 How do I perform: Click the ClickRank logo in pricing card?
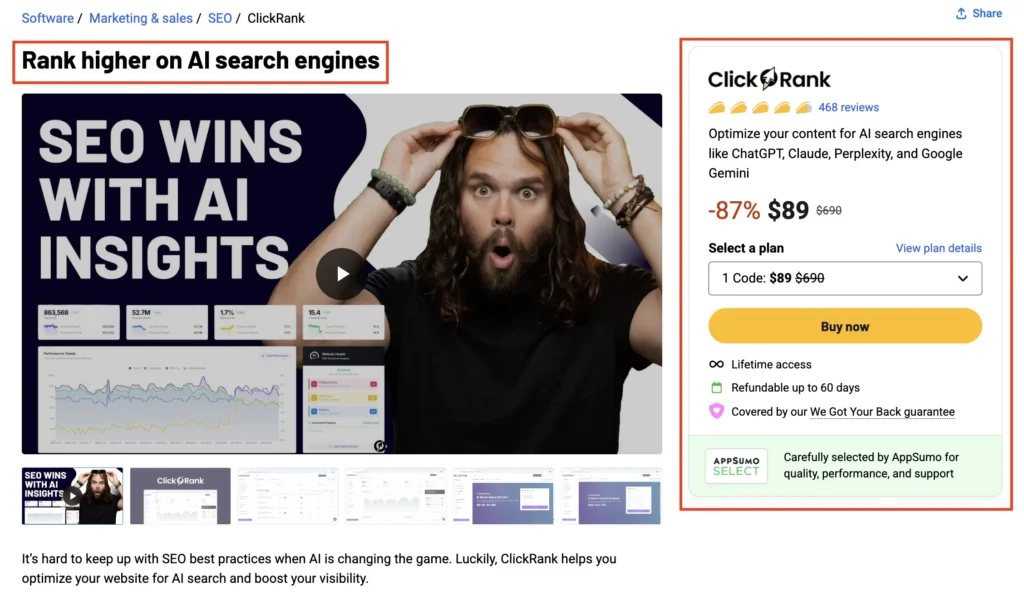[769, 79]
